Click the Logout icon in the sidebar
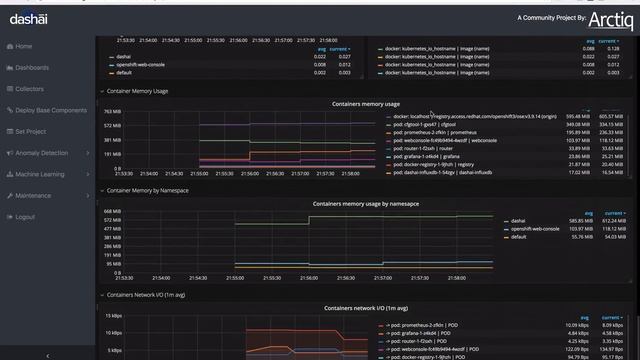640x360 pixels. [10, 217]
